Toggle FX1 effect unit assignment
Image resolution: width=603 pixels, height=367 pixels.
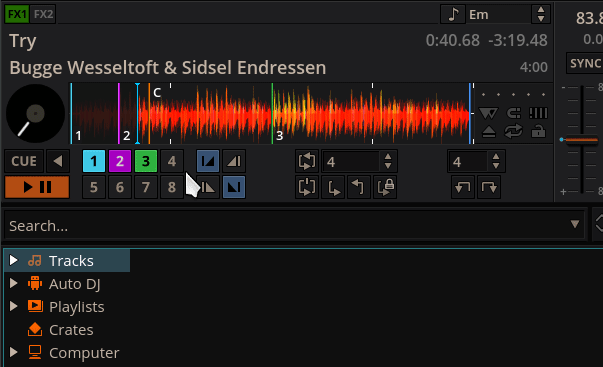[x=17, y=15]
